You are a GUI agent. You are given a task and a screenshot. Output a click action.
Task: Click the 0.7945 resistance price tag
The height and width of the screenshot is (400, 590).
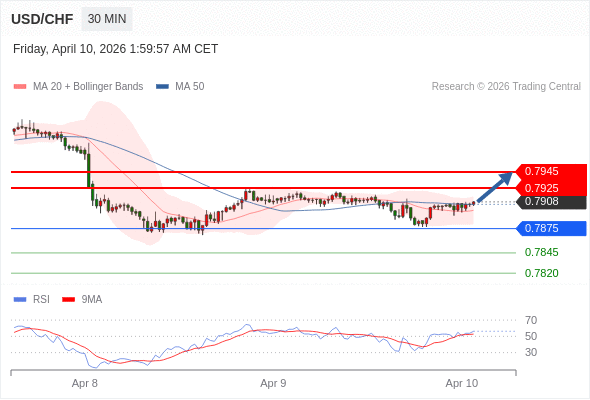click(551, 172)
